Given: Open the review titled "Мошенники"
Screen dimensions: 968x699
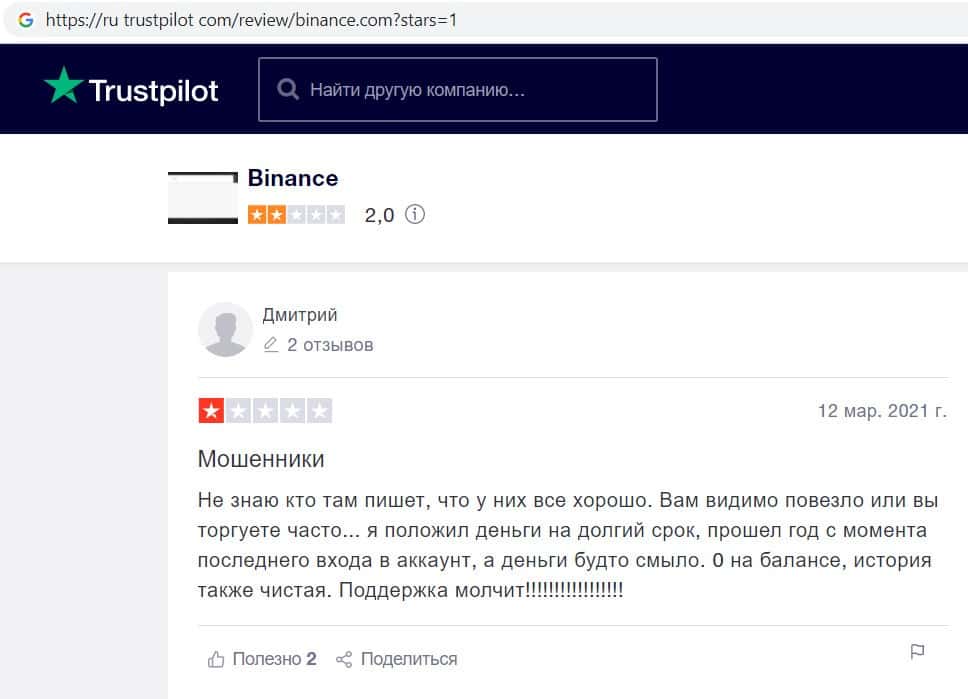Looking at the screenshot, I should tap(261, 460).
